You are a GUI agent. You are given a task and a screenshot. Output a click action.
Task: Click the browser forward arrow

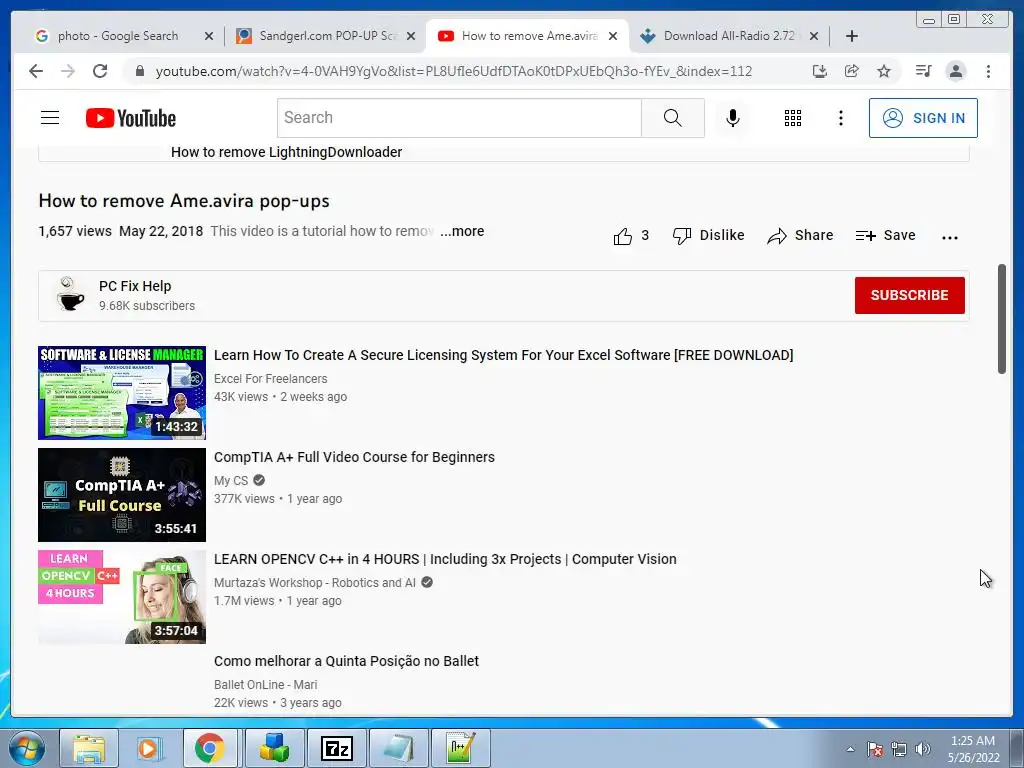(x=68, y=71)
